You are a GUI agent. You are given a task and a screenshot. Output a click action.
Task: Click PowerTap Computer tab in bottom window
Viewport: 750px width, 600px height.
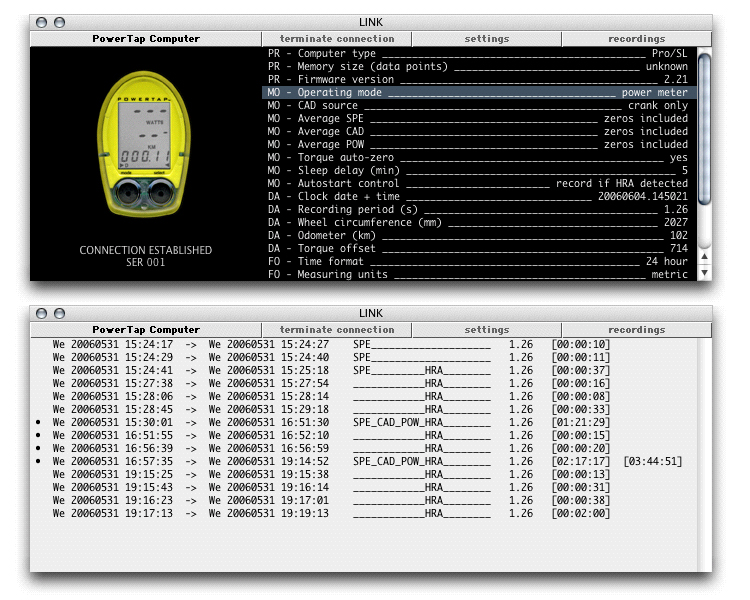[146, 330]
